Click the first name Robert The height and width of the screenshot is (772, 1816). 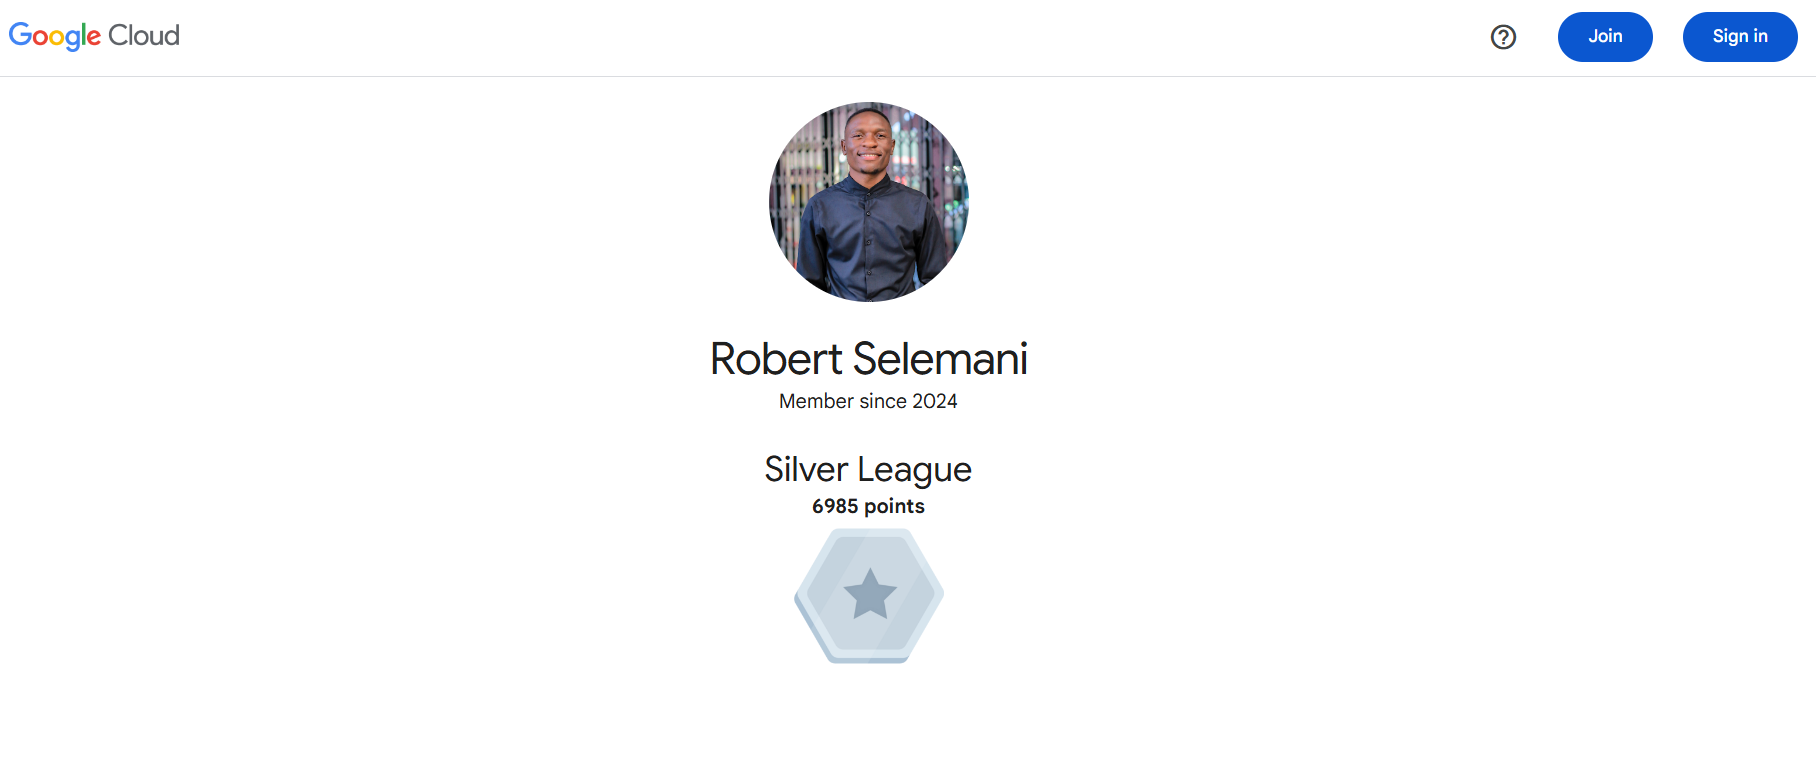click(776, 359)
